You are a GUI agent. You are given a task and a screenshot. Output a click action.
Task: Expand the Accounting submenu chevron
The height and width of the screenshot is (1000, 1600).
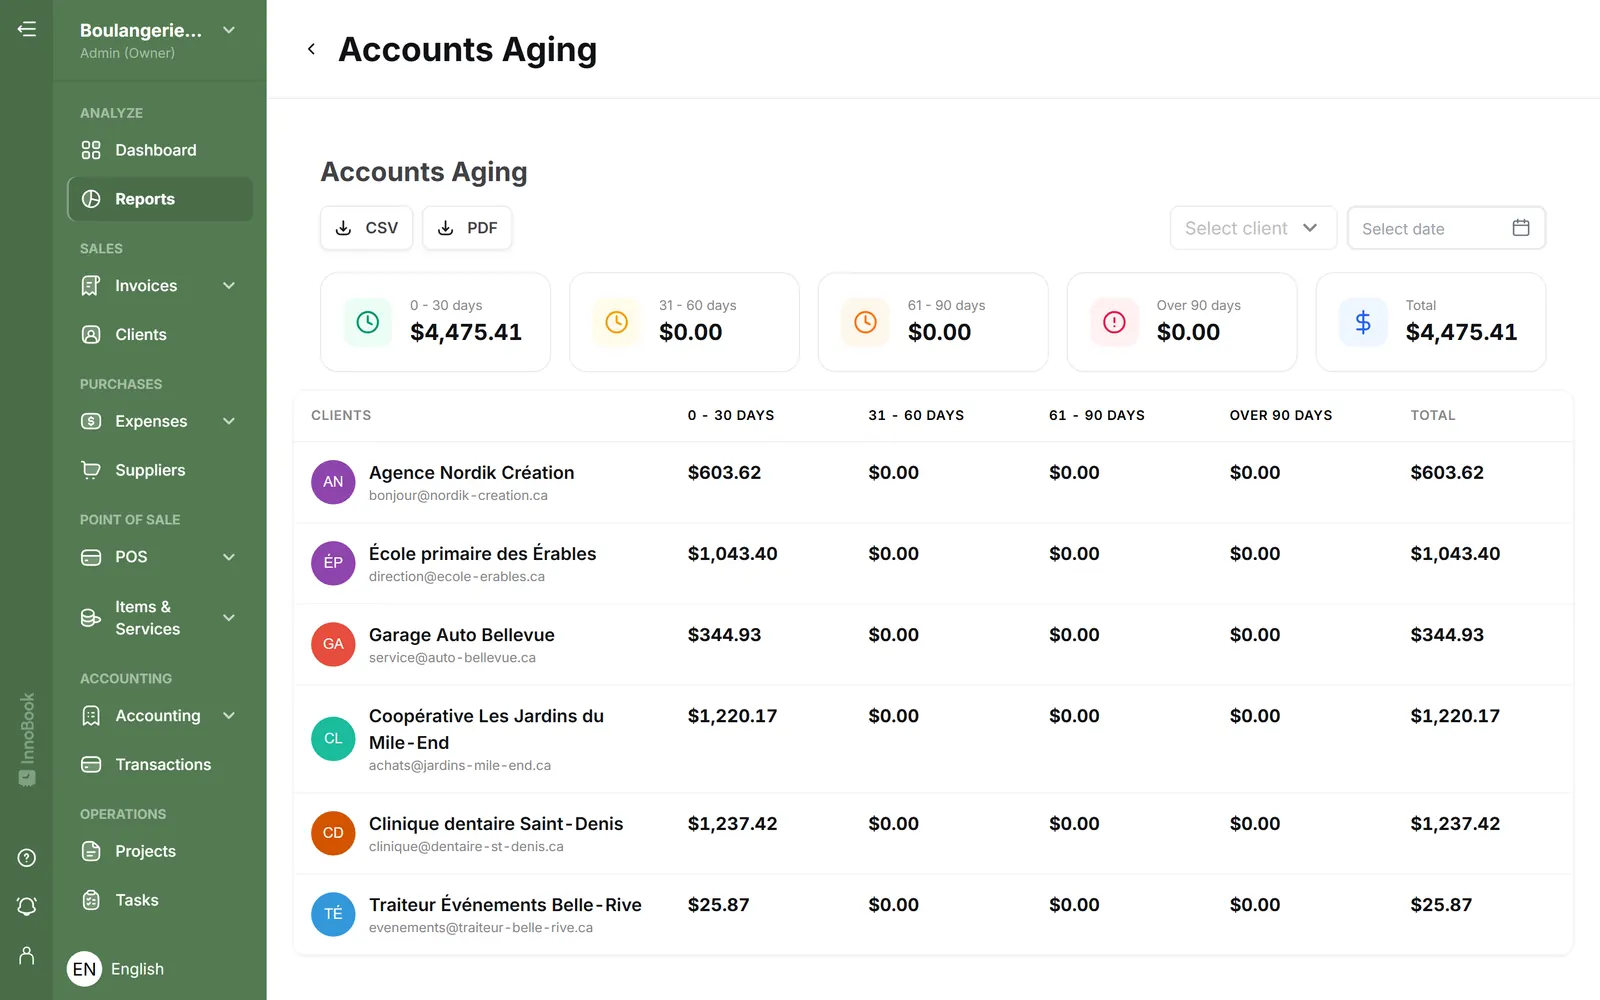[229, 716]
